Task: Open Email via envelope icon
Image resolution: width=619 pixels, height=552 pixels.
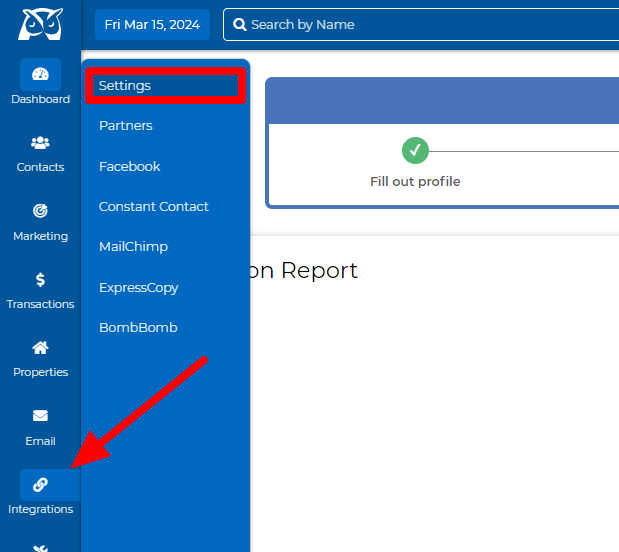Action: [x=40, y=416]
